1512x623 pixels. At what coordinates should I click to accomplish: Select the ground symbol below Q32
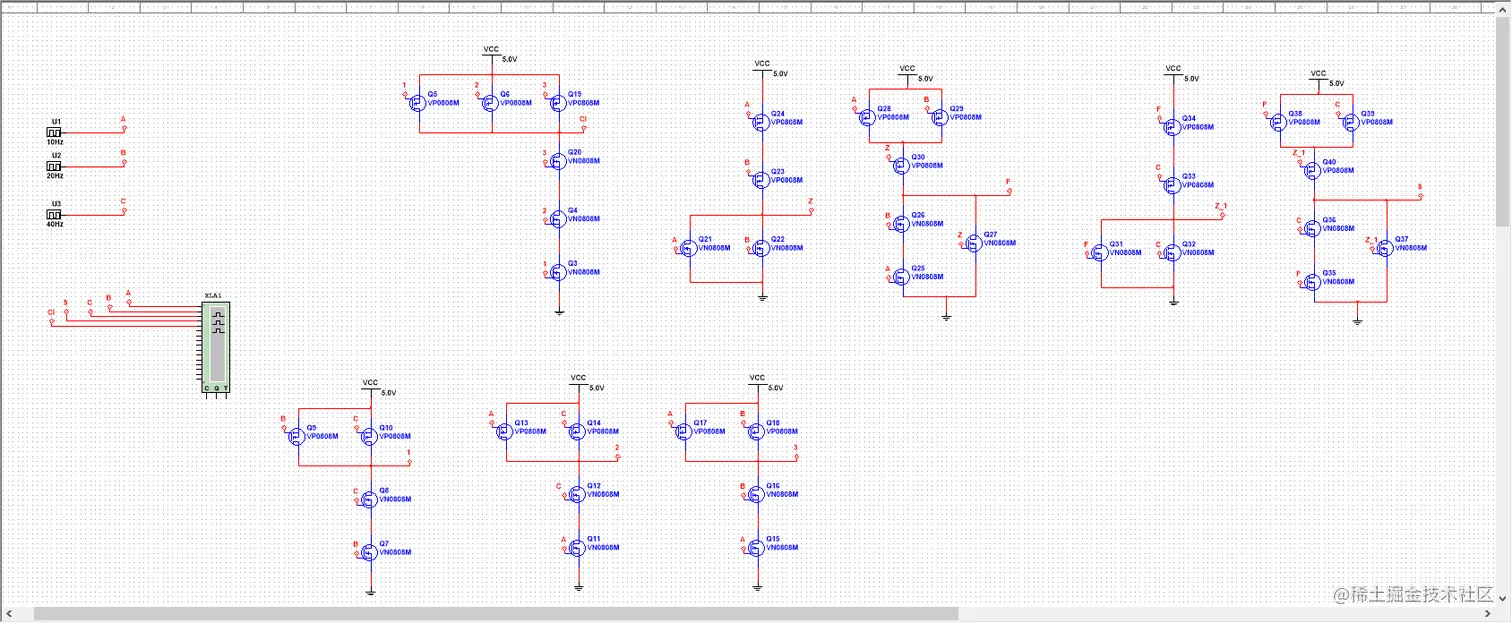1174,302
